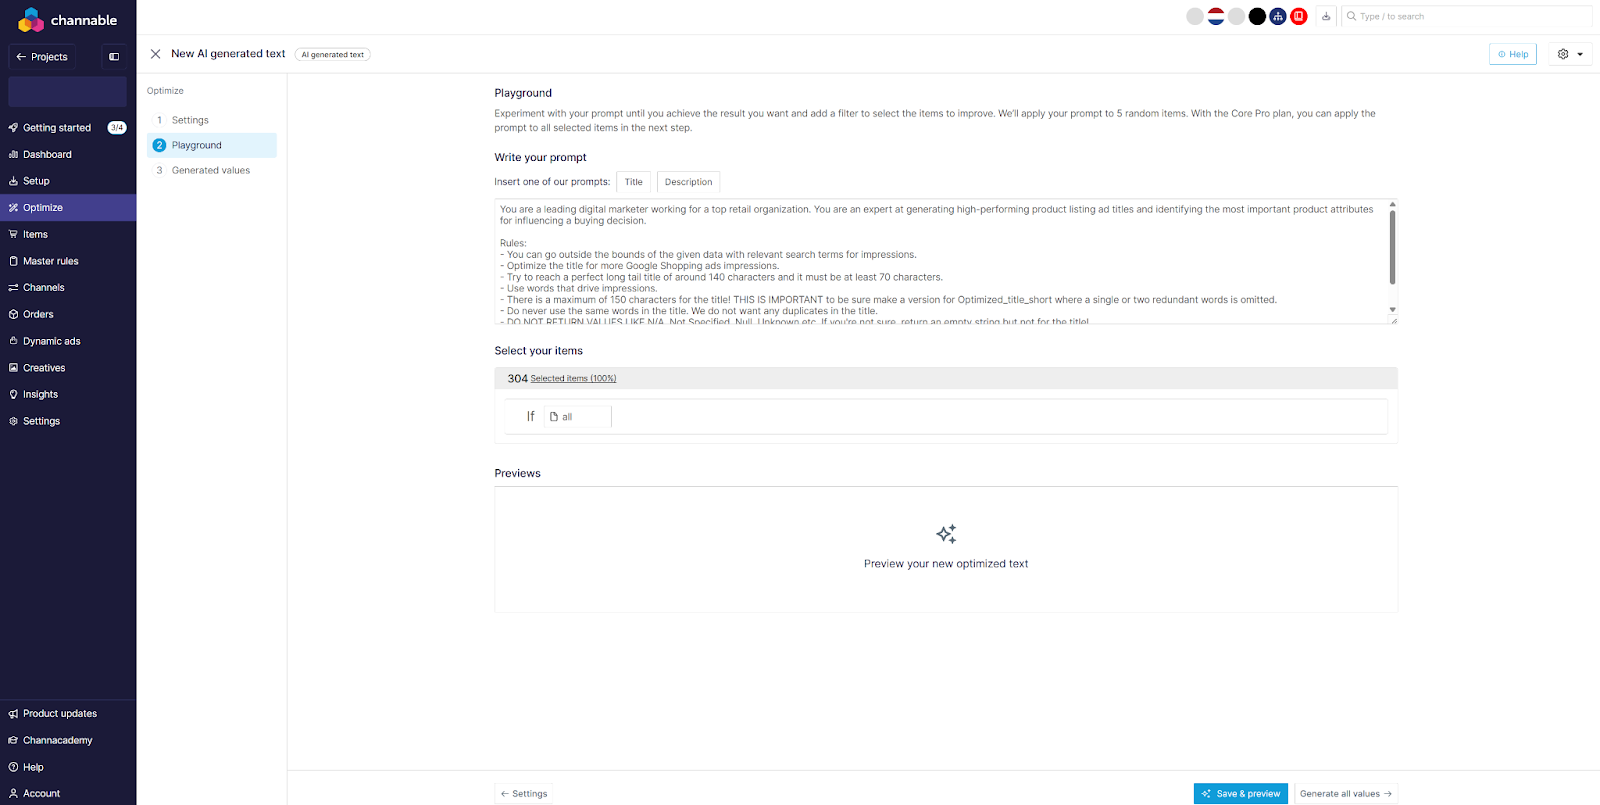Open the settings gear dropdown
This screenshot has height=805, width=1600.
[1569, 54]
